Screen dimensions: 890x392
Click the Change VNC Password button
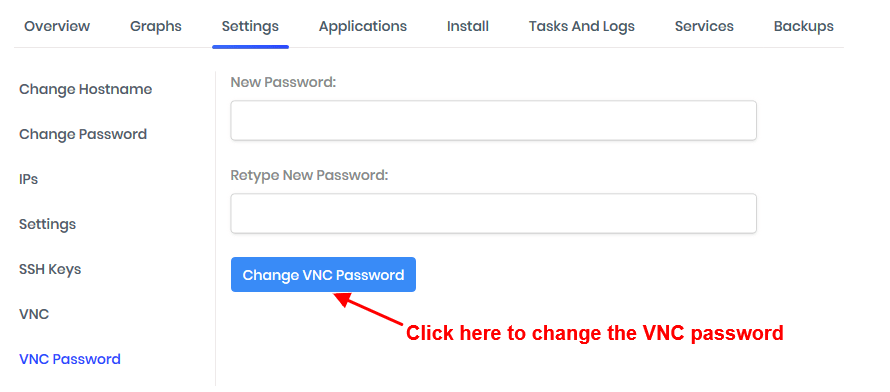point(323,275)
